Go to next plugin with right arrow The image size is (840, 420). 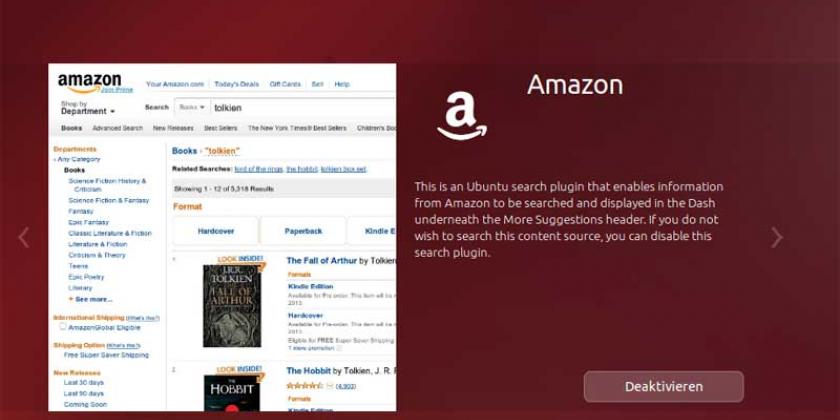point(777,237)
